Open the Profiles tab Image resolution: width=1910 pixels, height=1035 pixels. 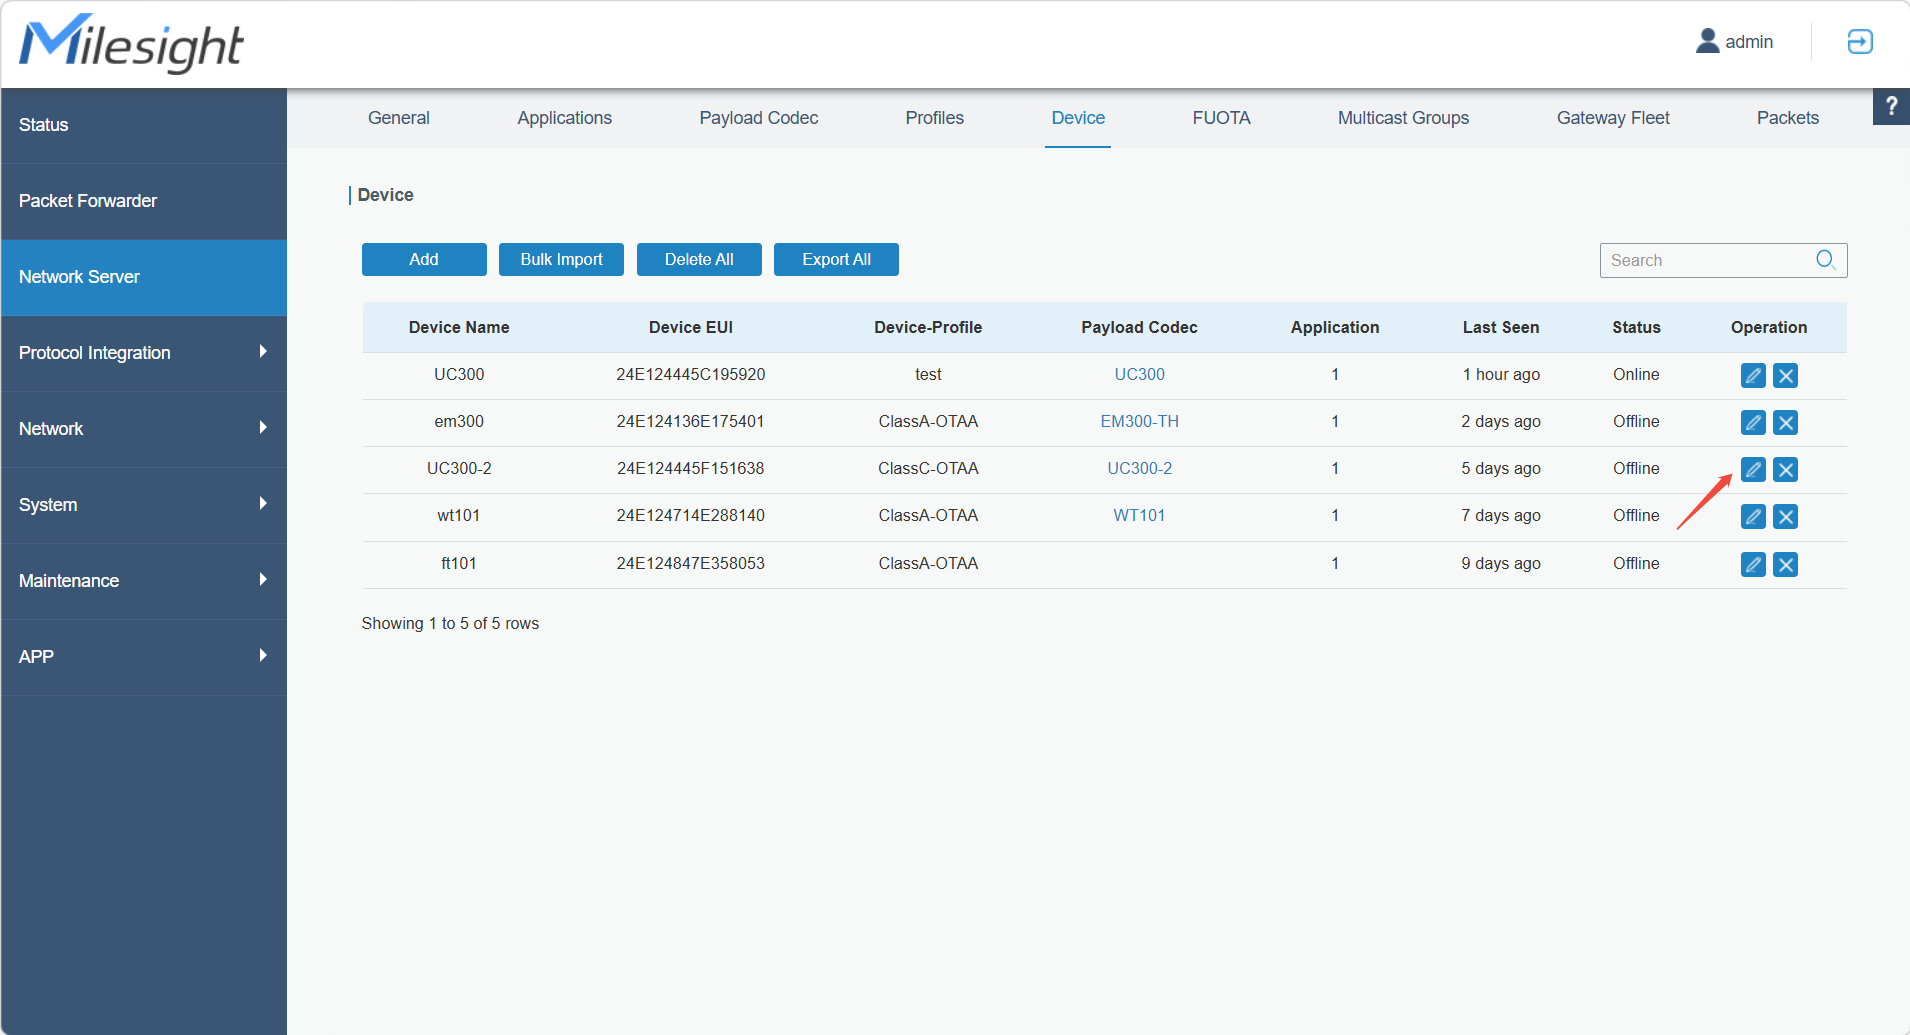click(935, 118)
